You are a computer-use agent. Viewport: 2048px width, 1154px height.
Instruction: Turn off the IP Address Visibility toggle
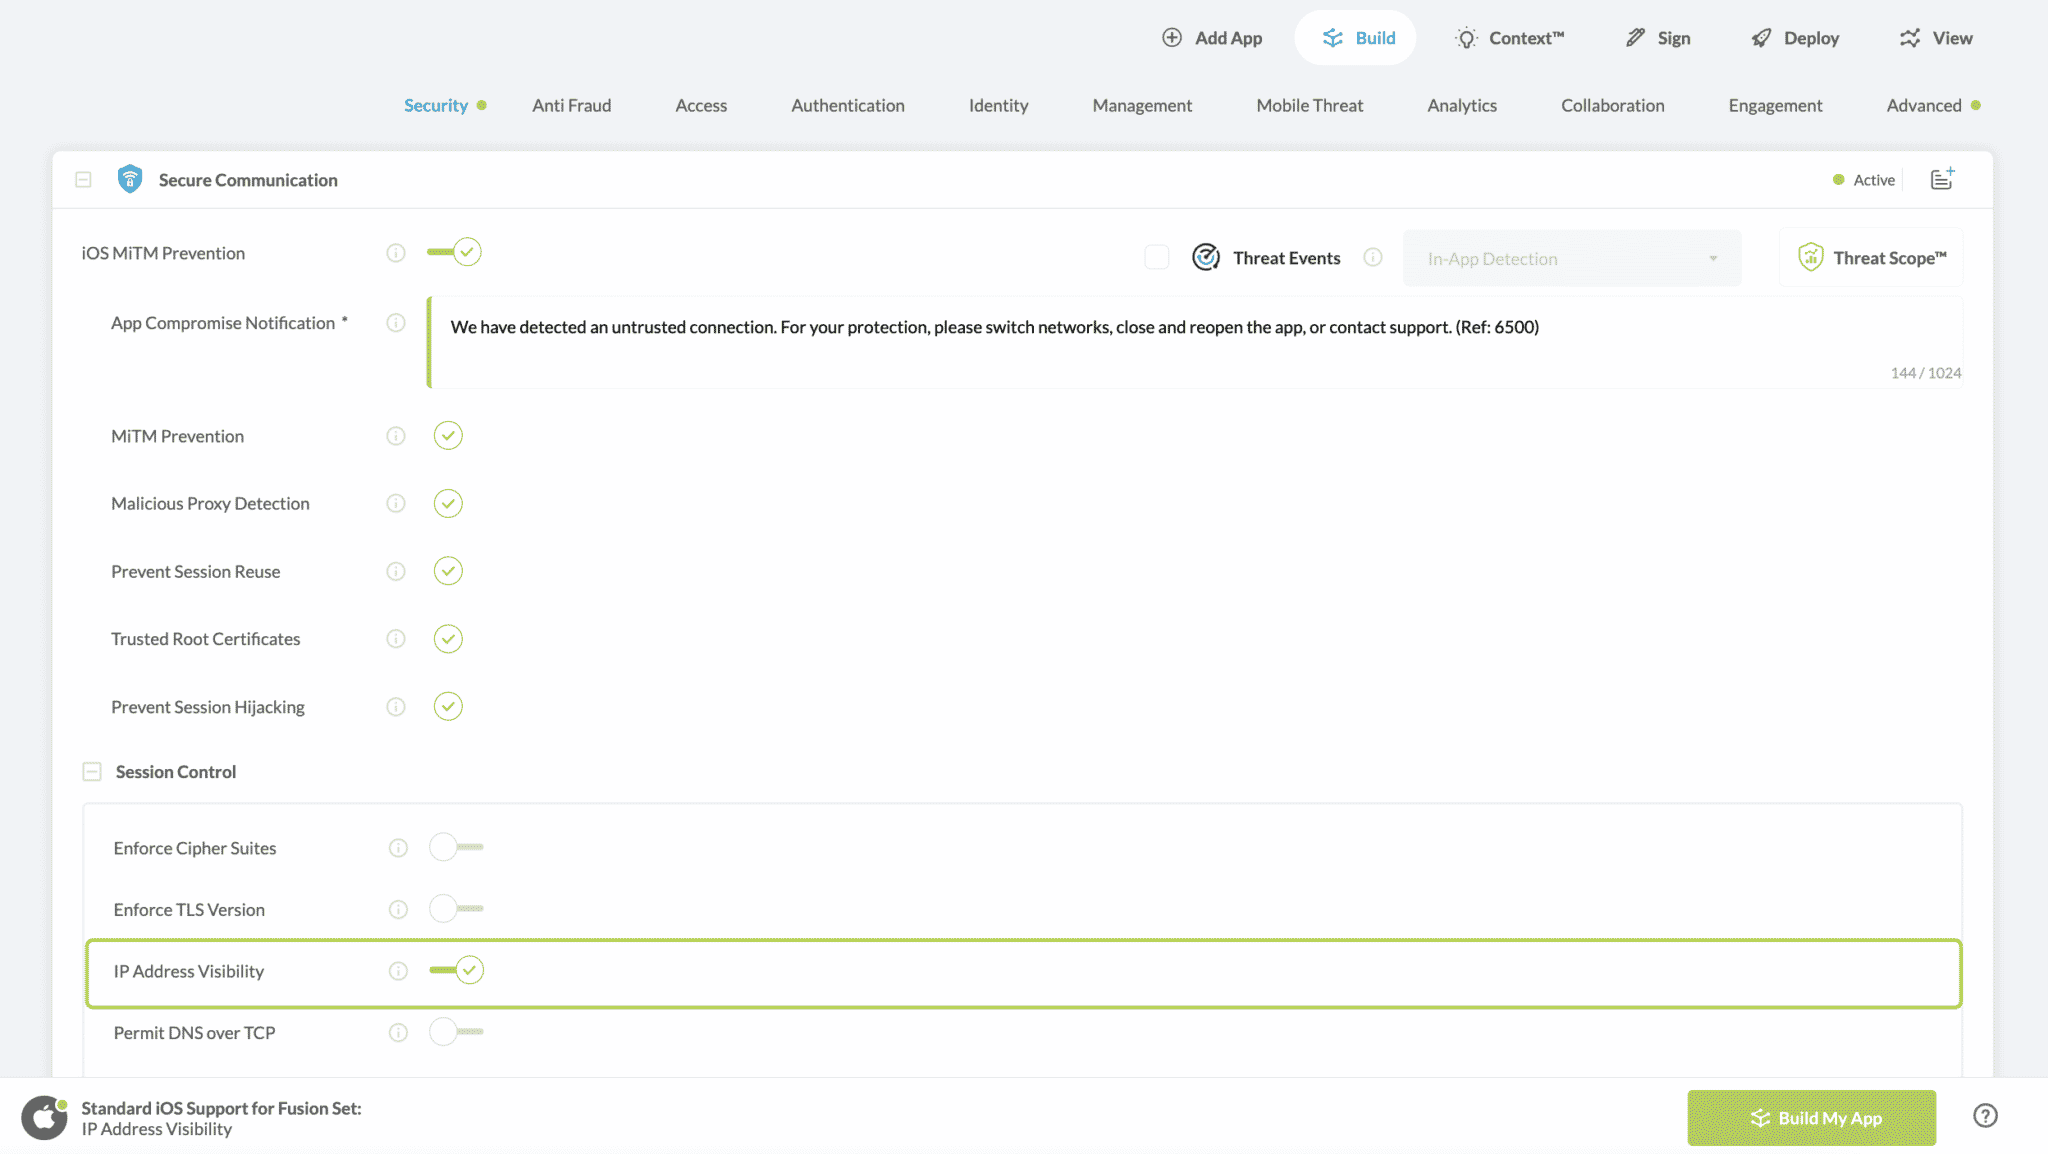(x=457, y=970)
